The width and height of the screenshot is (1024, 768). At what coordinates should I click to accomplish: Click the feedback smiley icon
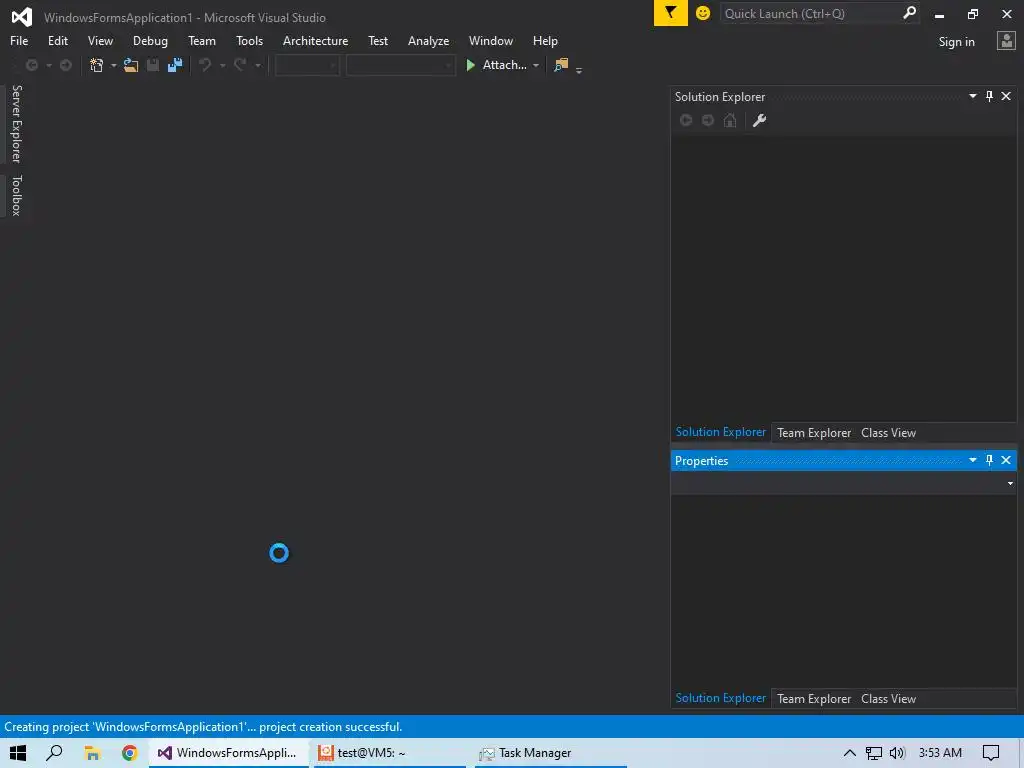click(x=703, y=13)
